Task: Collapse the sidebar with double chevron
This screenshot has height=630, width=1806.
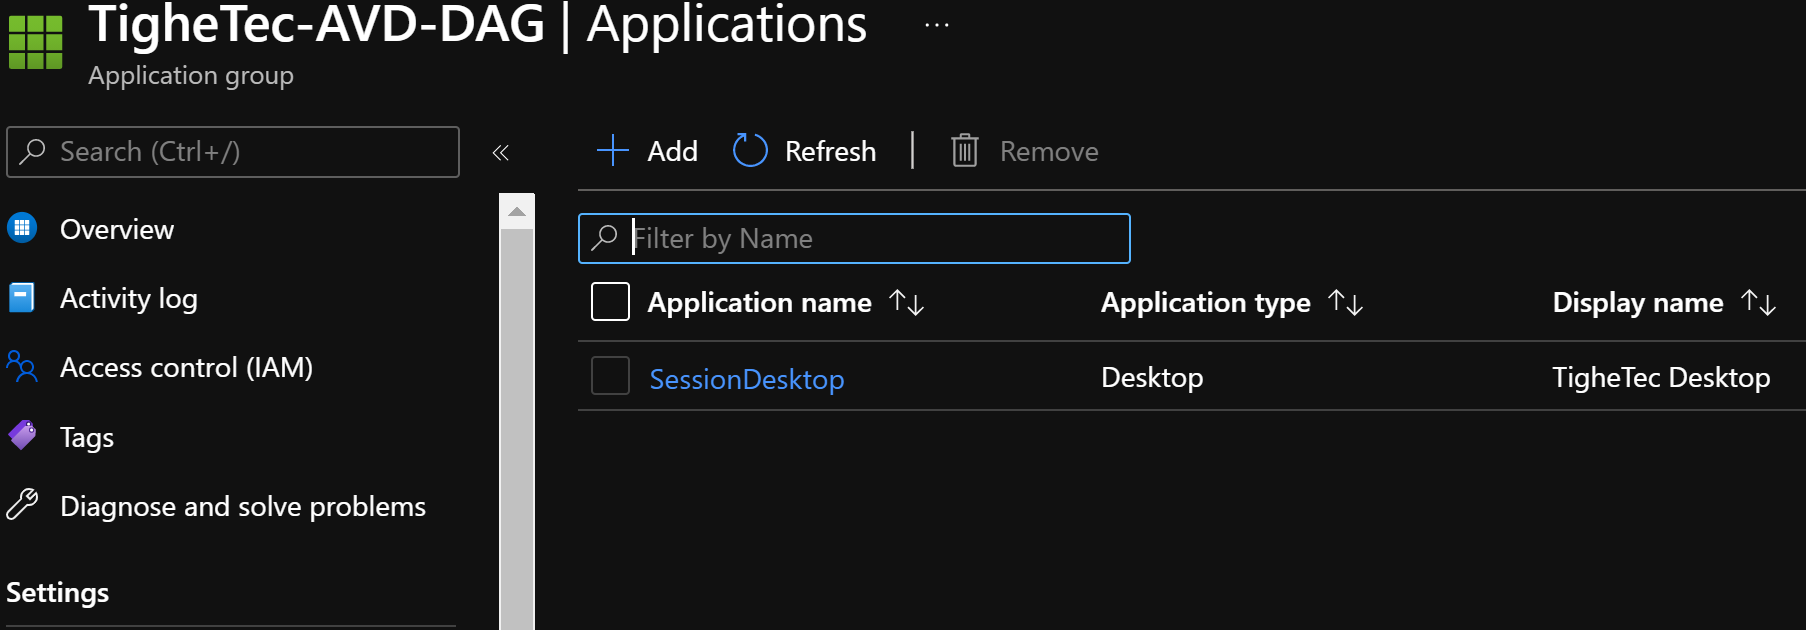Action: 501,153
